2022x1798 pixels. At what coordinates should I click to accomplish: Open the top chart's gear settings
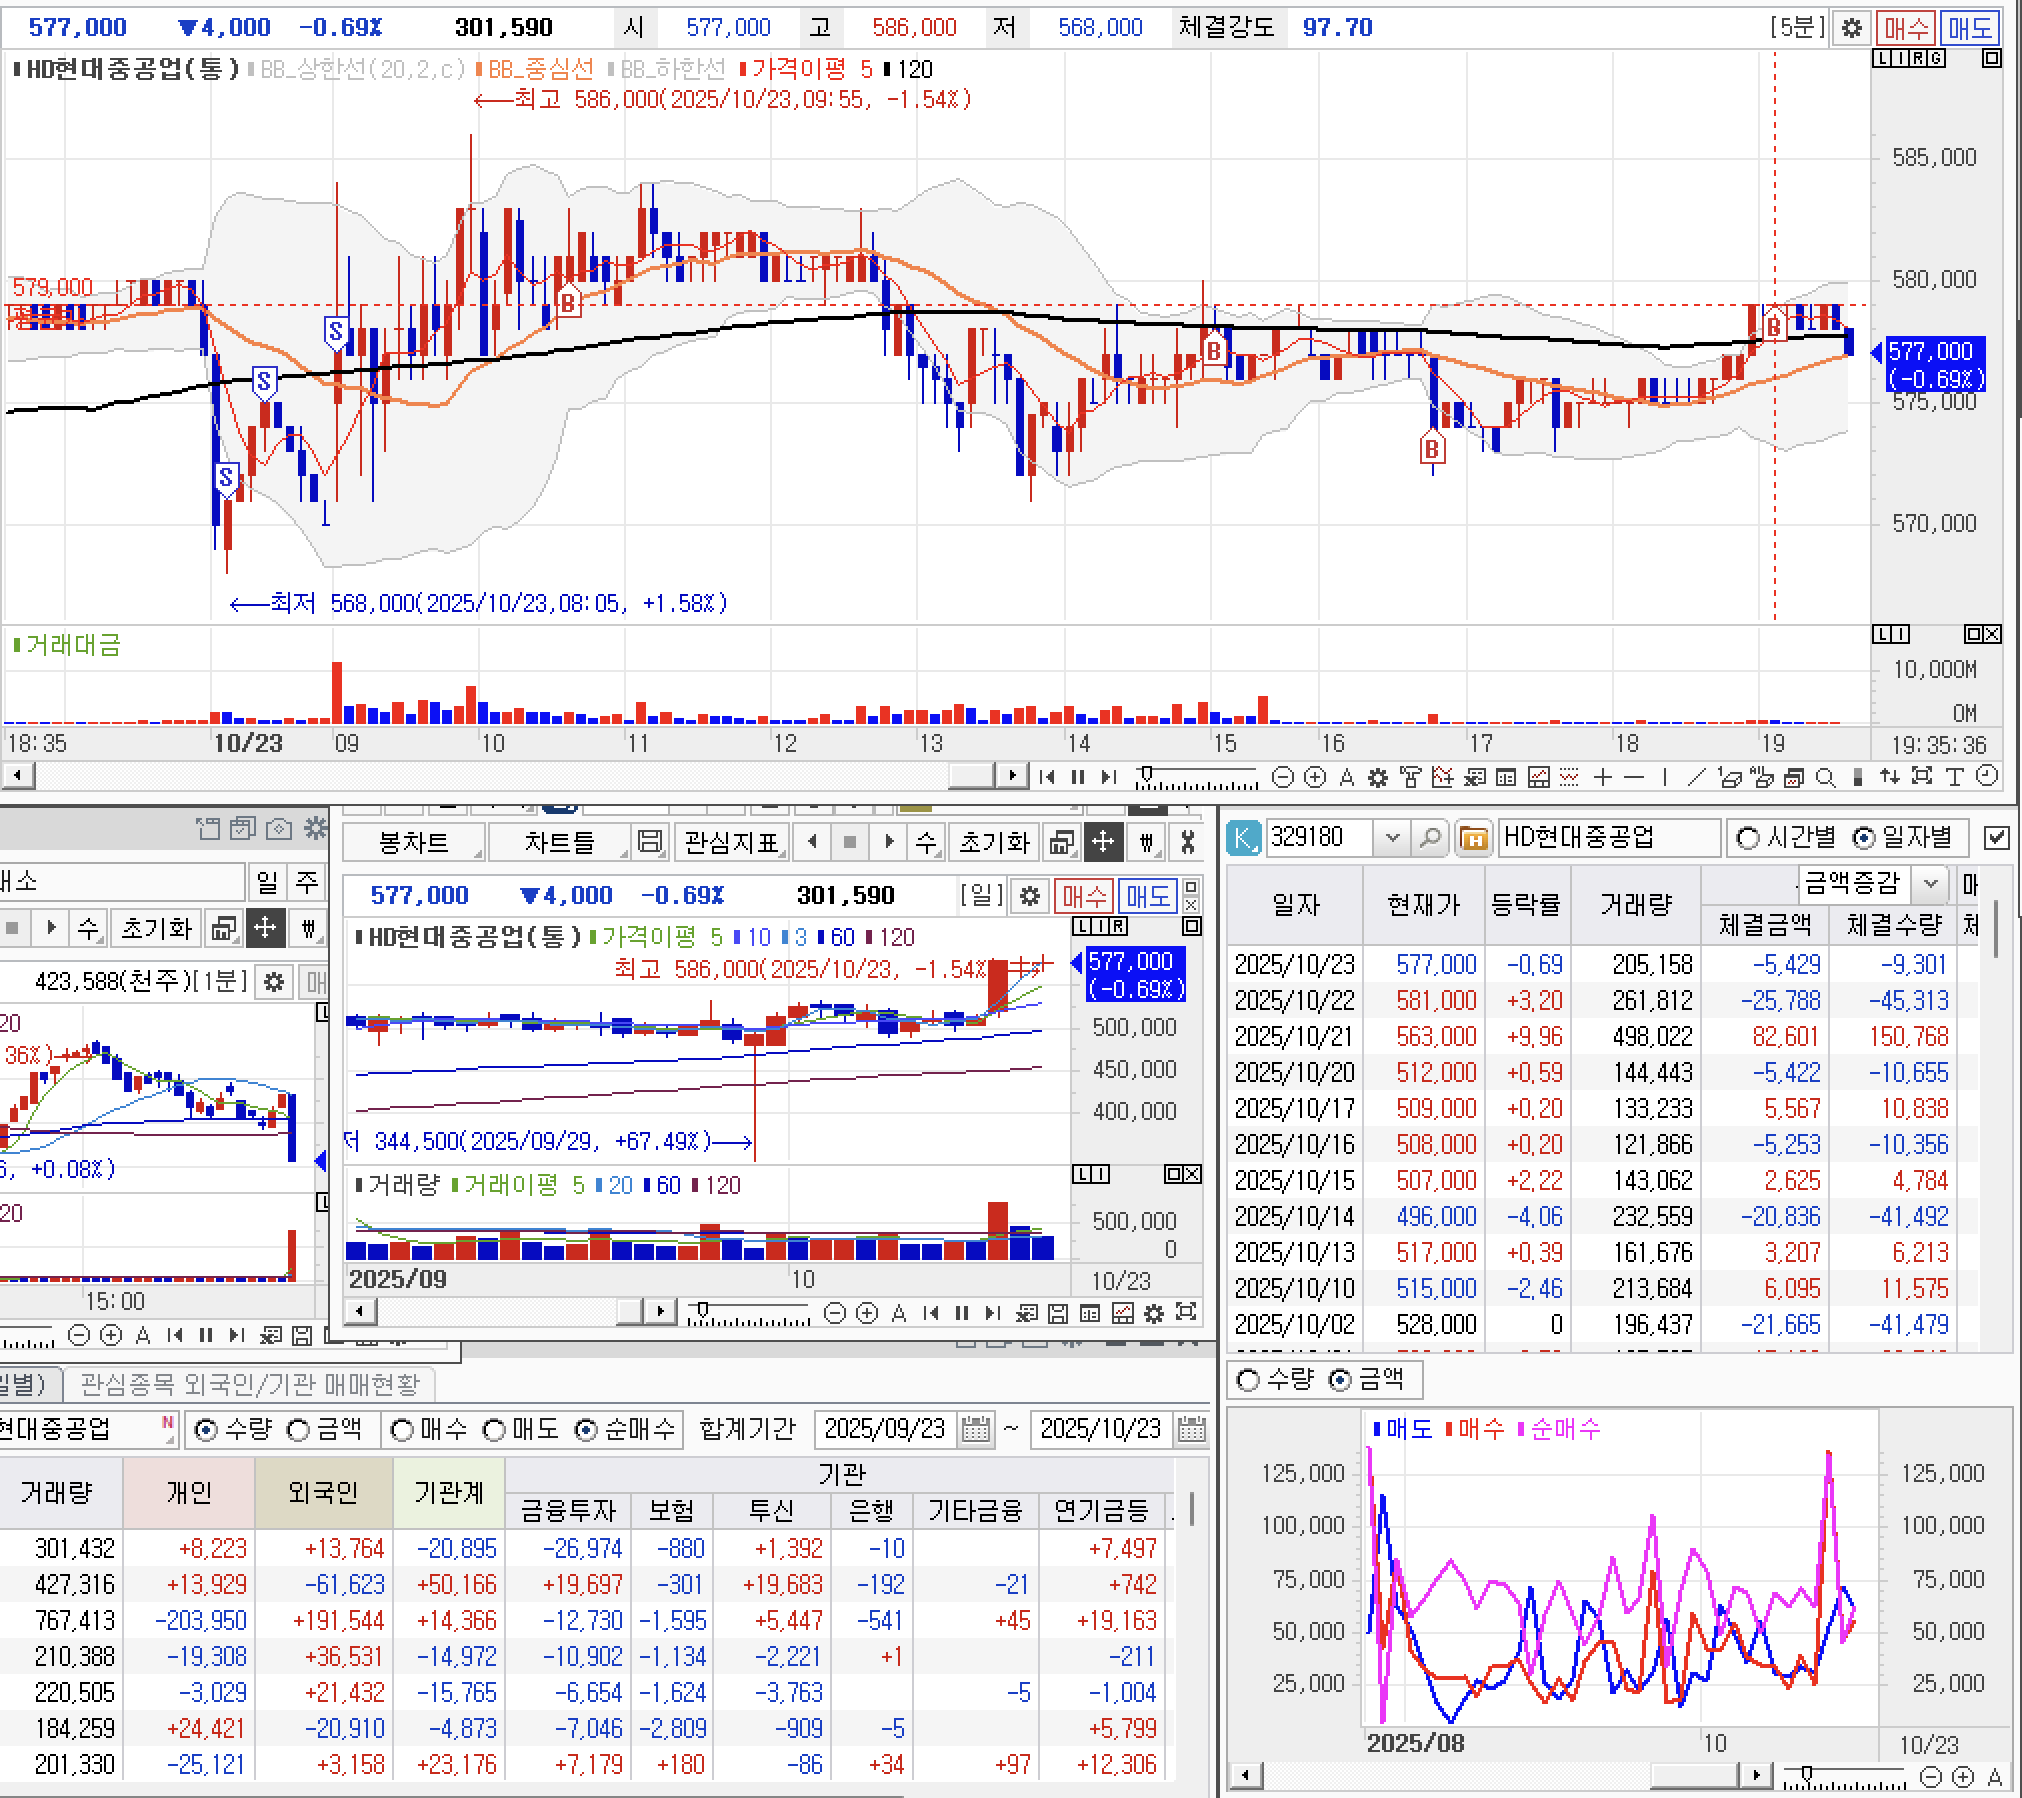[1851, 28]
